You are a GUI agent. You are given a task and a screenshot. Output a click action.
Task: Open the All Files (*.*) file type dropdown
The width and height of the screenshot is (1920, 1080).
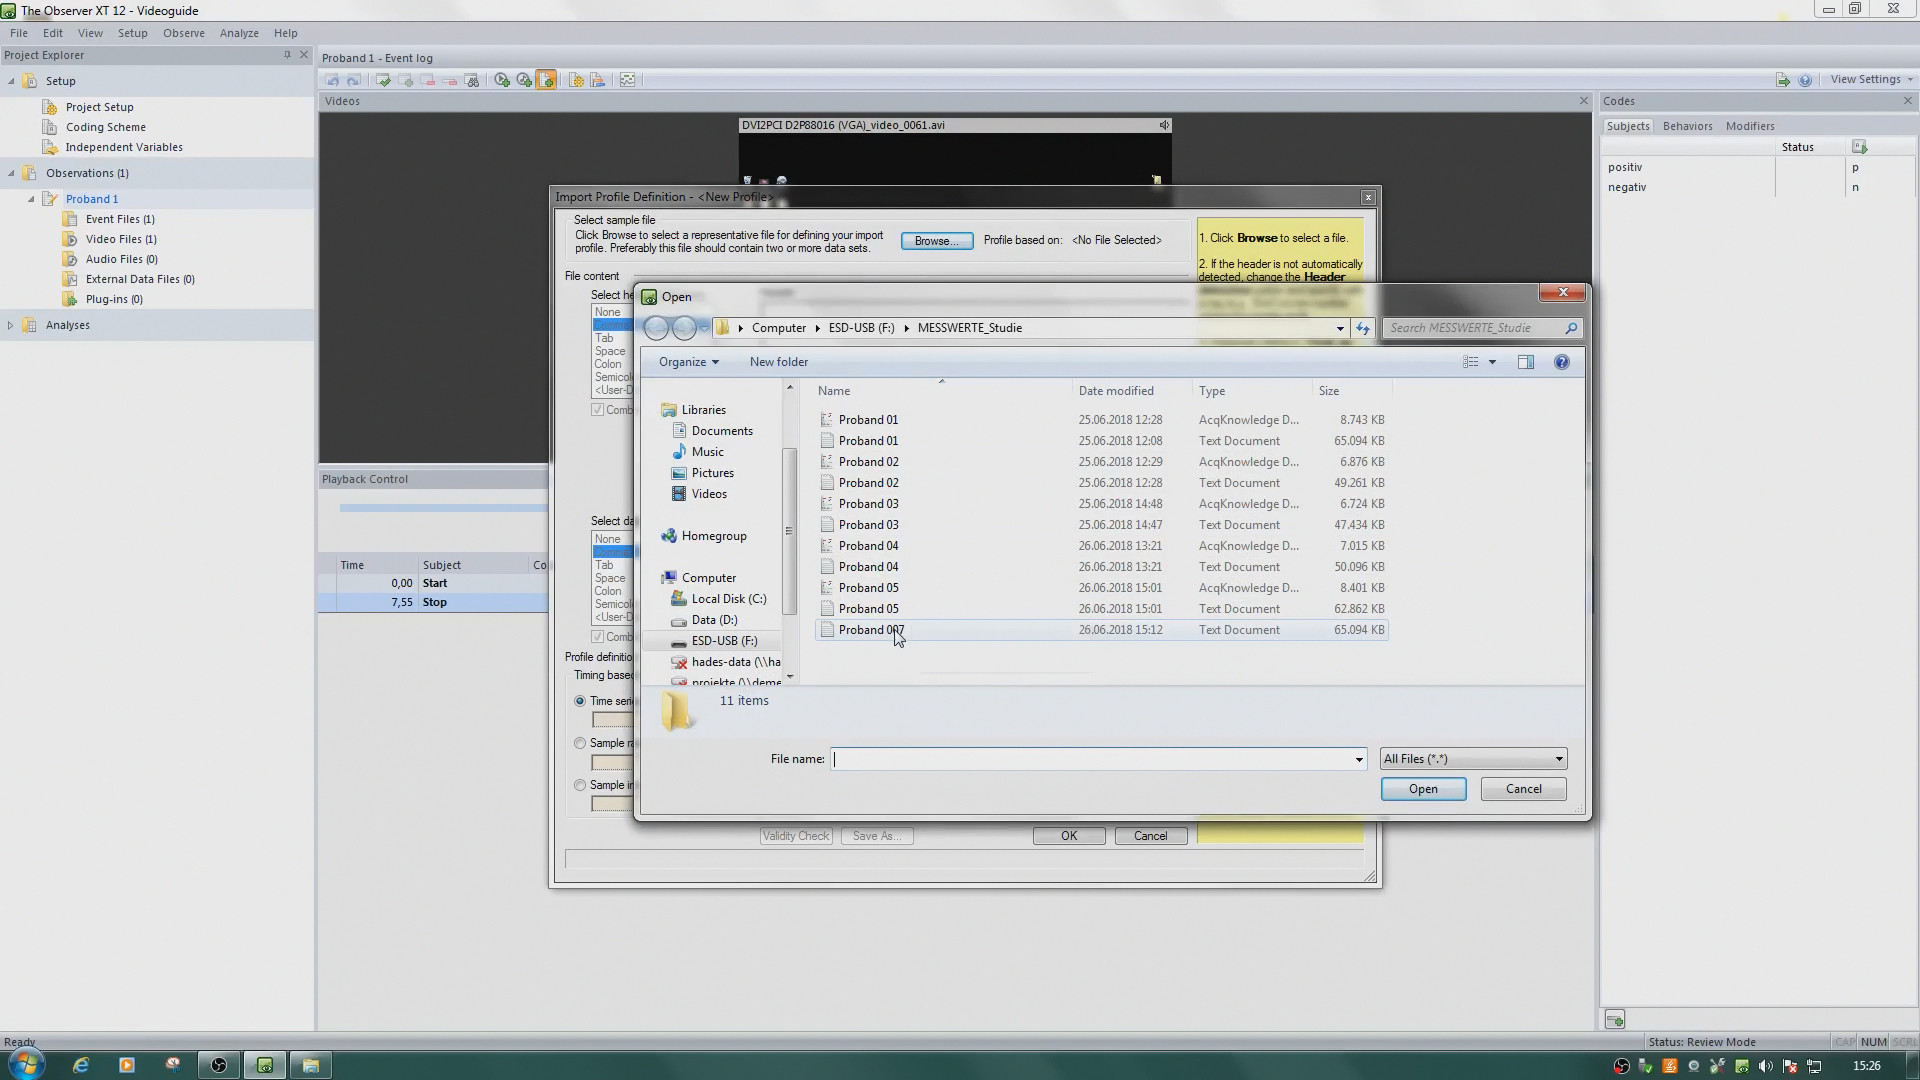1473,759
